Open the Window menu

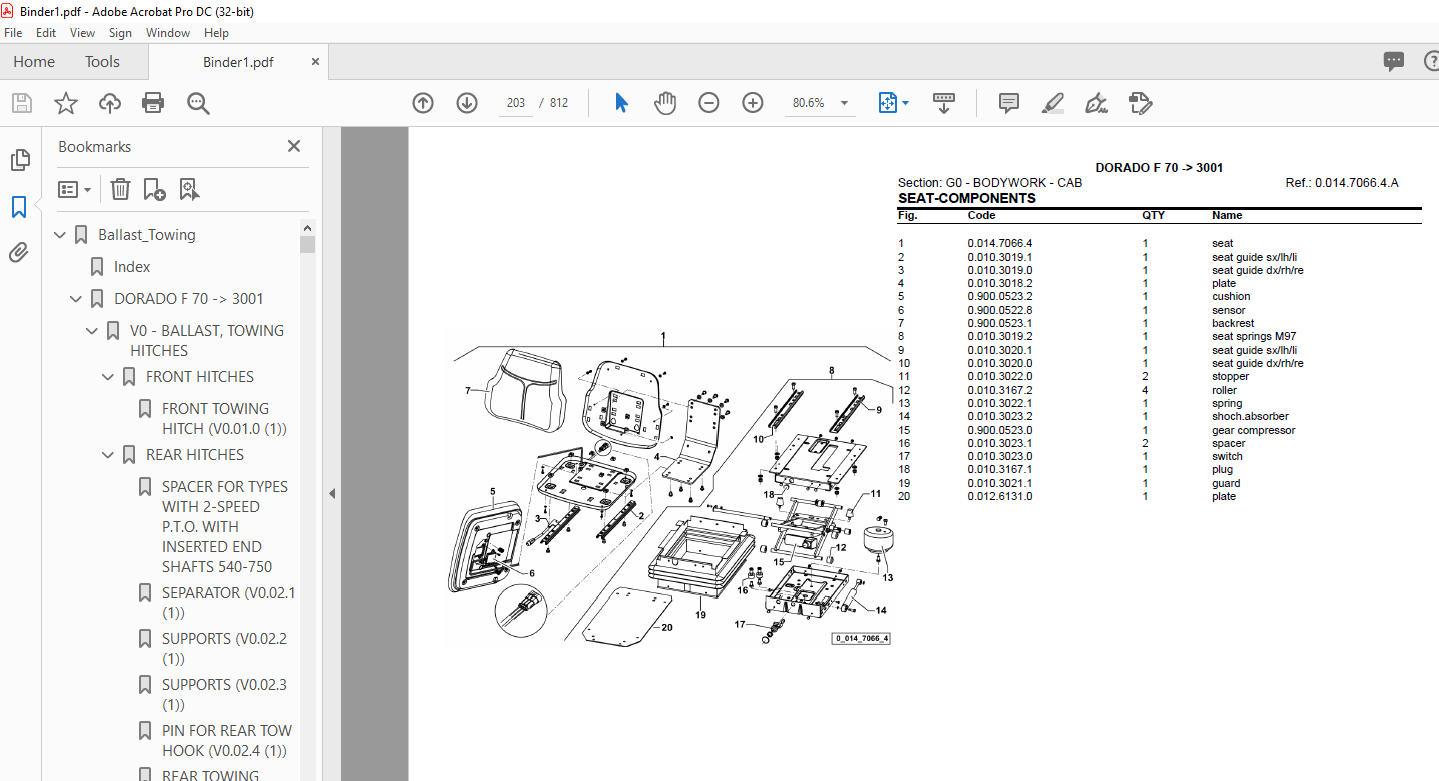click(x=168, y=33)
